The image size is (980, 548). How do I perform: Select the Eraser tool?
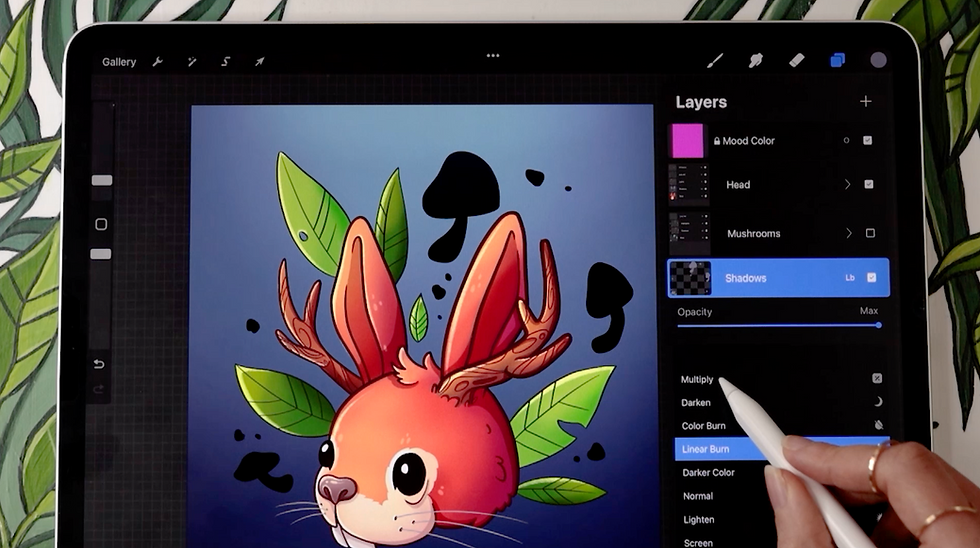coord(797,60)
